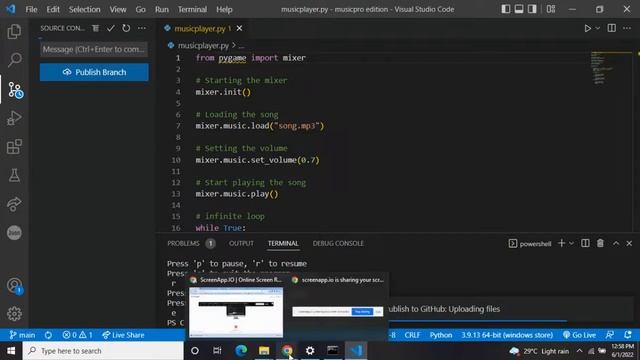The height and width of the screenshot is (360, 640).
Task: Maximize the terminal panel with chevron
Action: pyautogui.click(x=616, y=243)
